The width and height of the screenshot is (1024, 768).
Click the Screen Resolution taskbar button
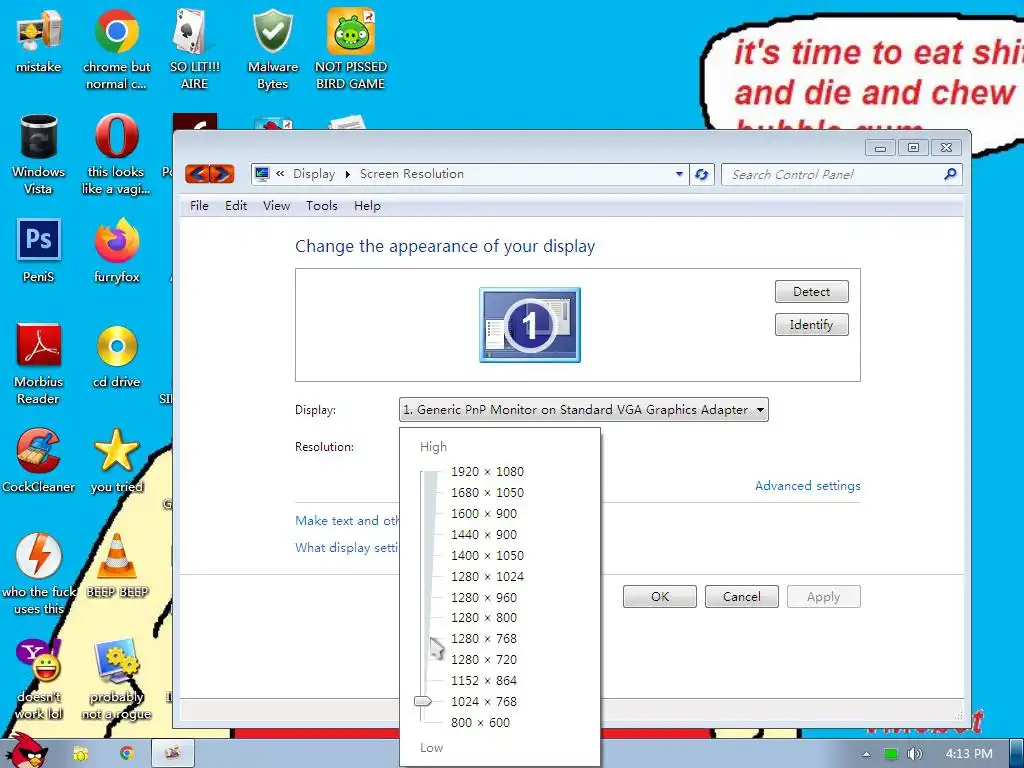click(x=173, y=753)
